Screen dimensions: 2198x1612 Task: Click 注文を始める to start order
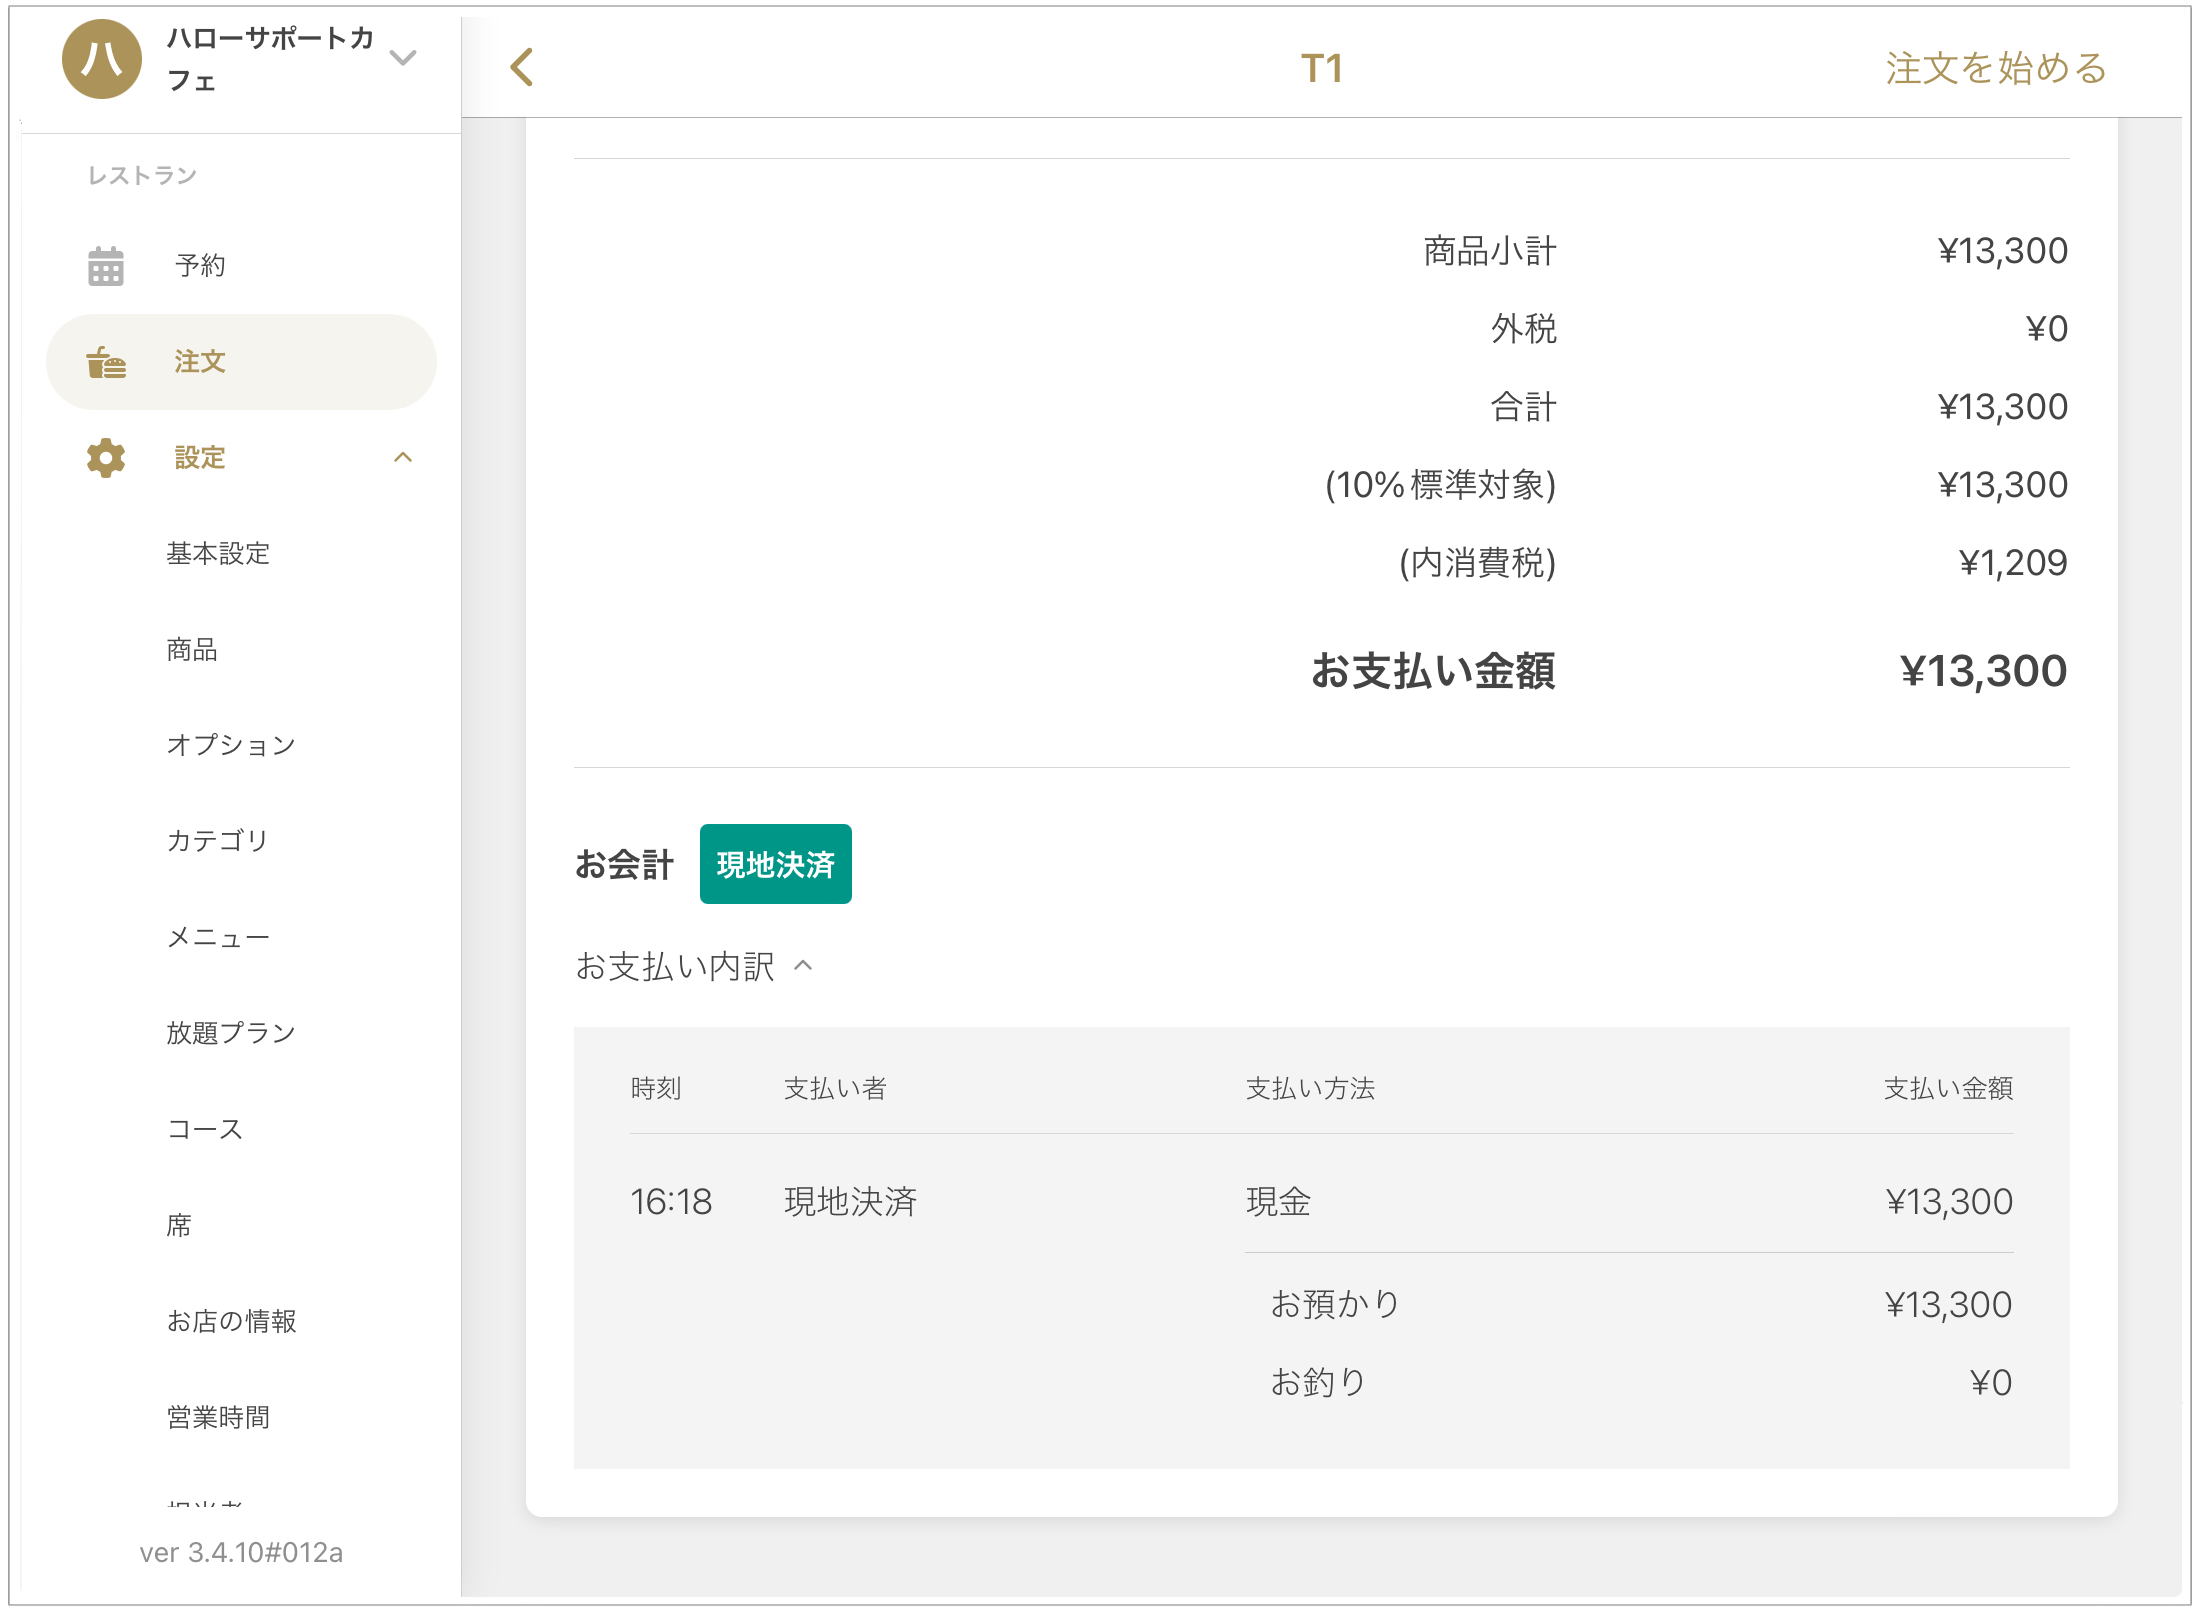pos(1995,68)
